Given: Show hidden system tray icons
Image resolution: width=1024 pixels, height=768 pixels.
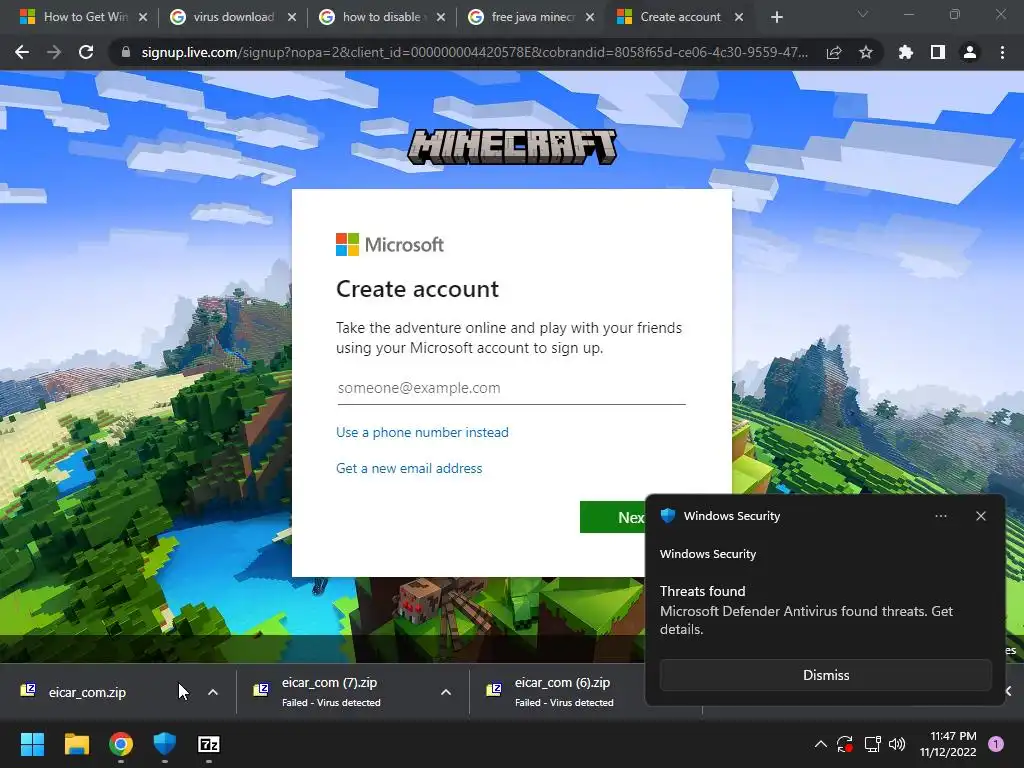Looking at the screenshot, I should (x=821, y=744).
